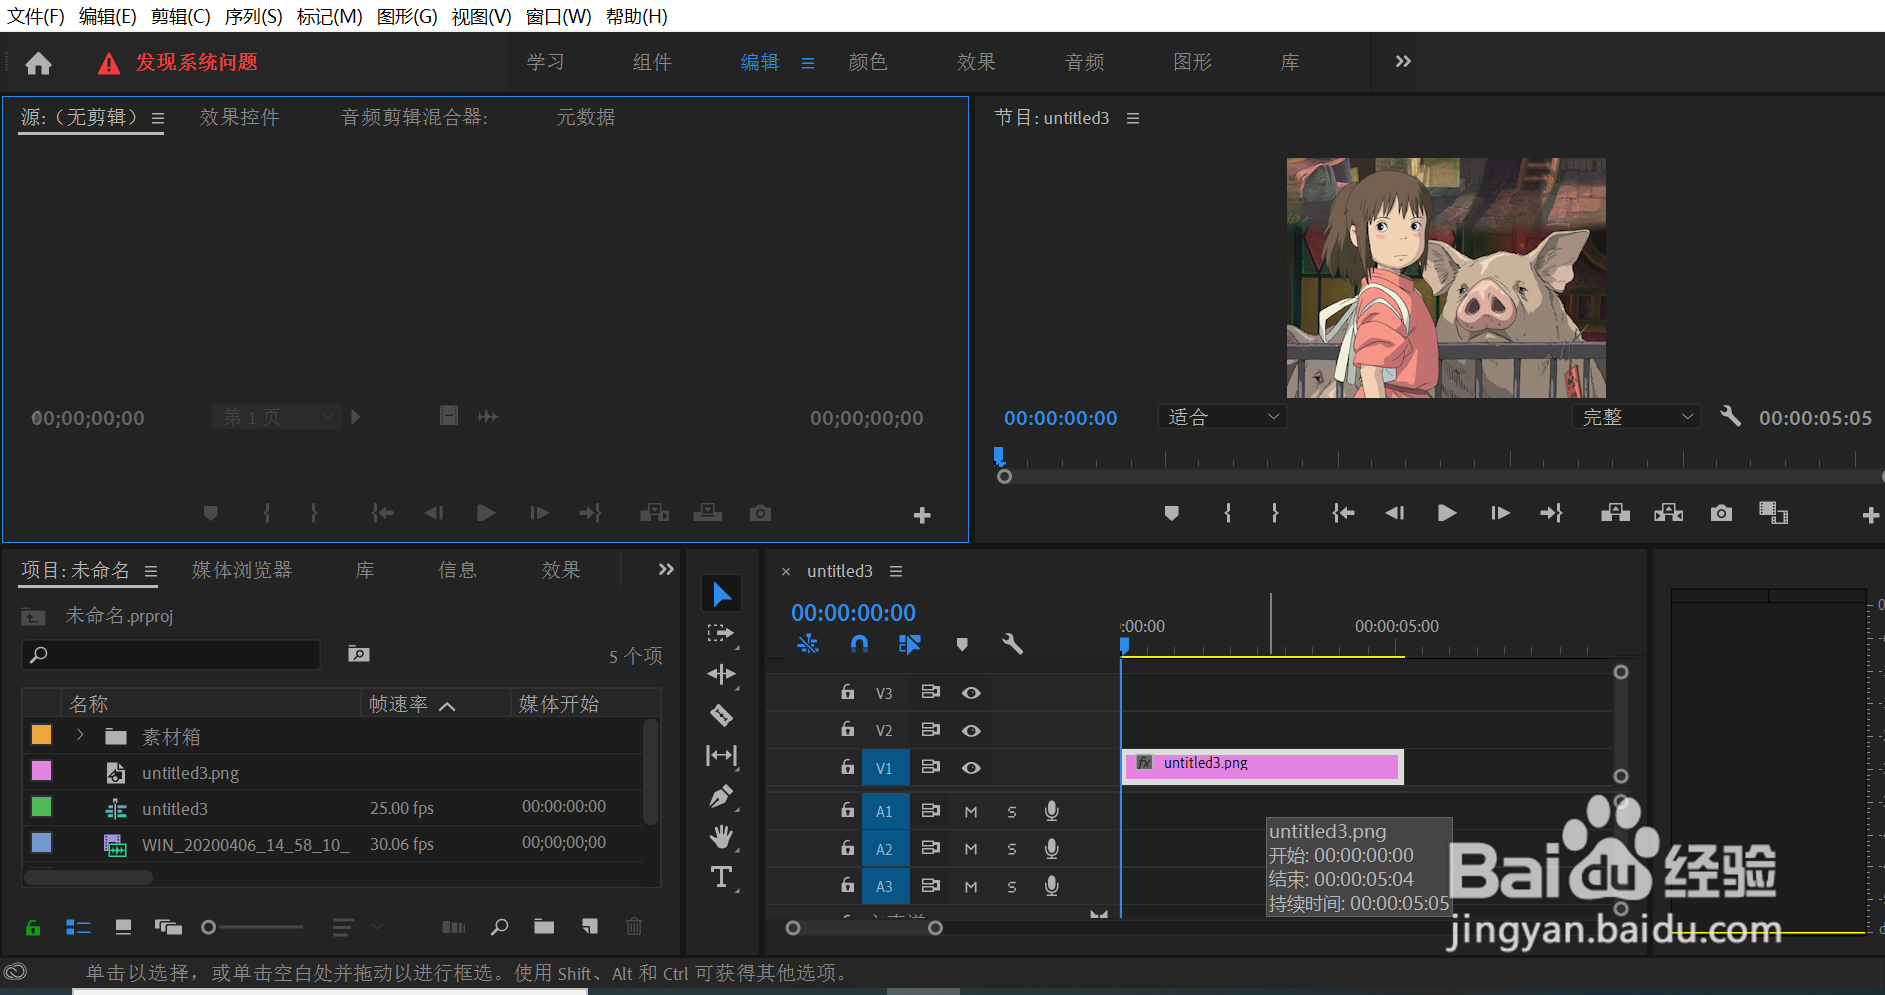The width and height of the screenshot is (1885, 995).
Task: Click the New Bin folder icon
Action: click(x=544, y=926)
